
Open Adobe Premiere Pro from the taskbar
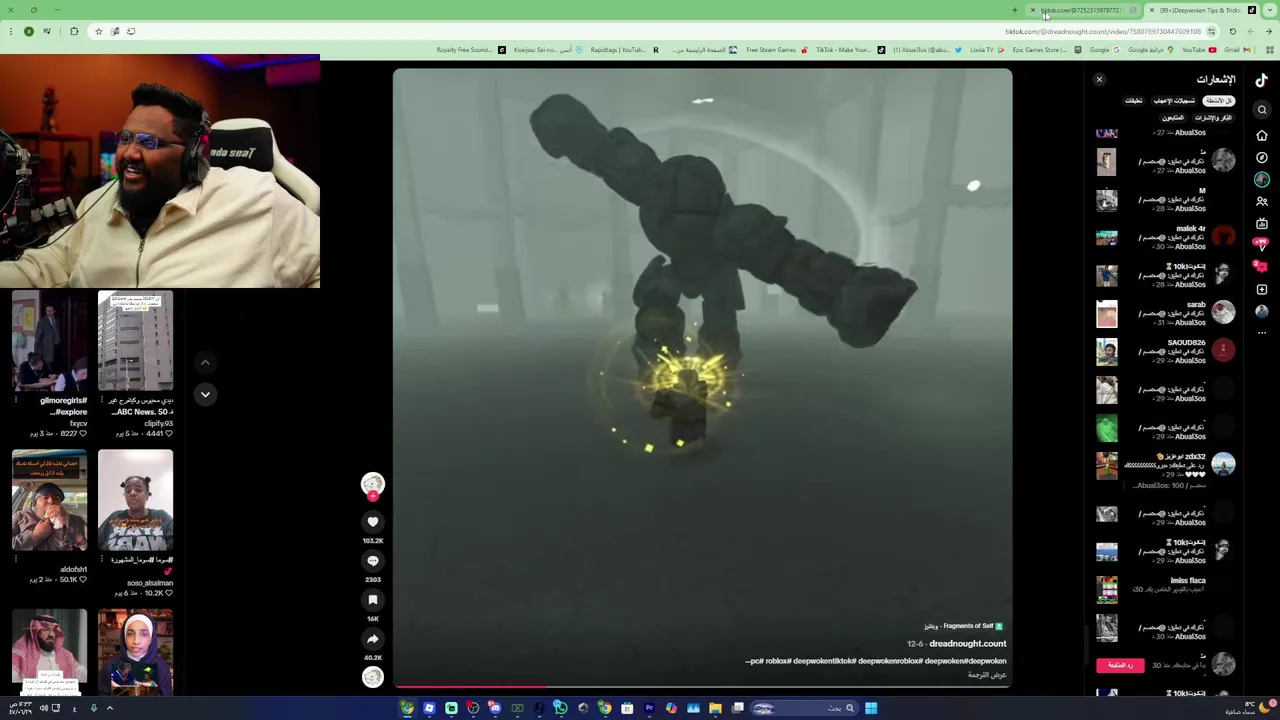click(649, 708)
